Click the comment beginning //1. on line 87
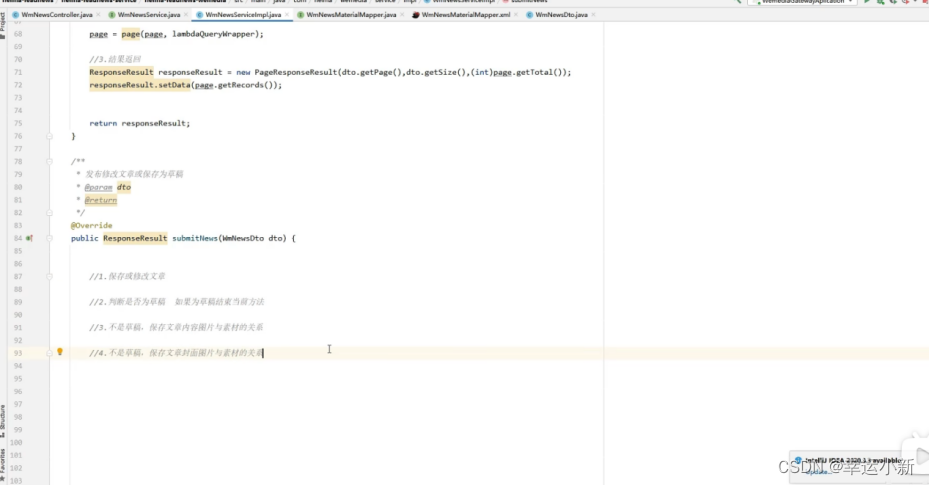This screenshot has width=930, height=485. pyautogui.click(x=127, y=276)
